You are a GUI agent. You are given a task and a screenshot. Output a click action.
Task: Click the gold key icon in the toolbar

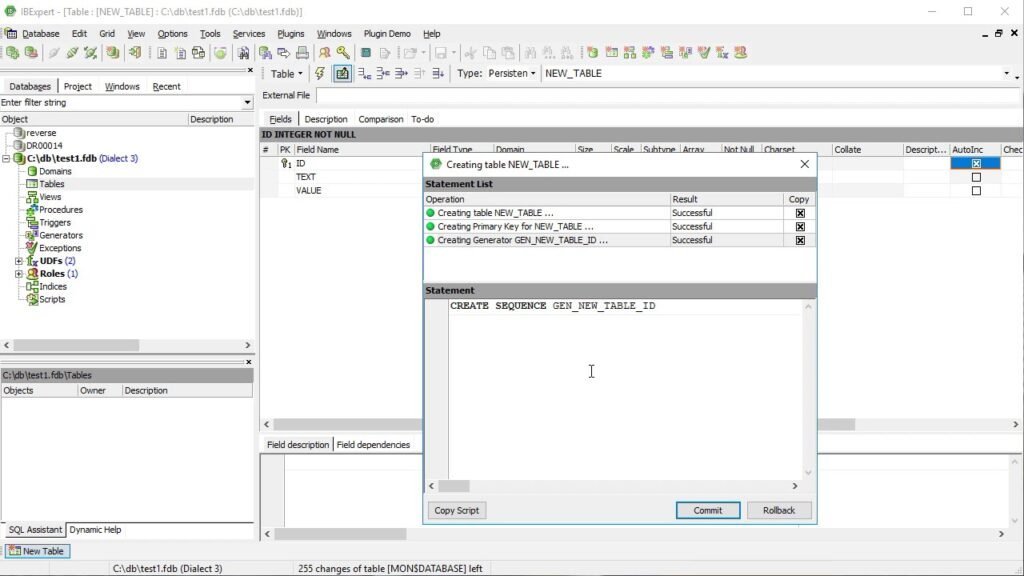[x=343, y=53]
